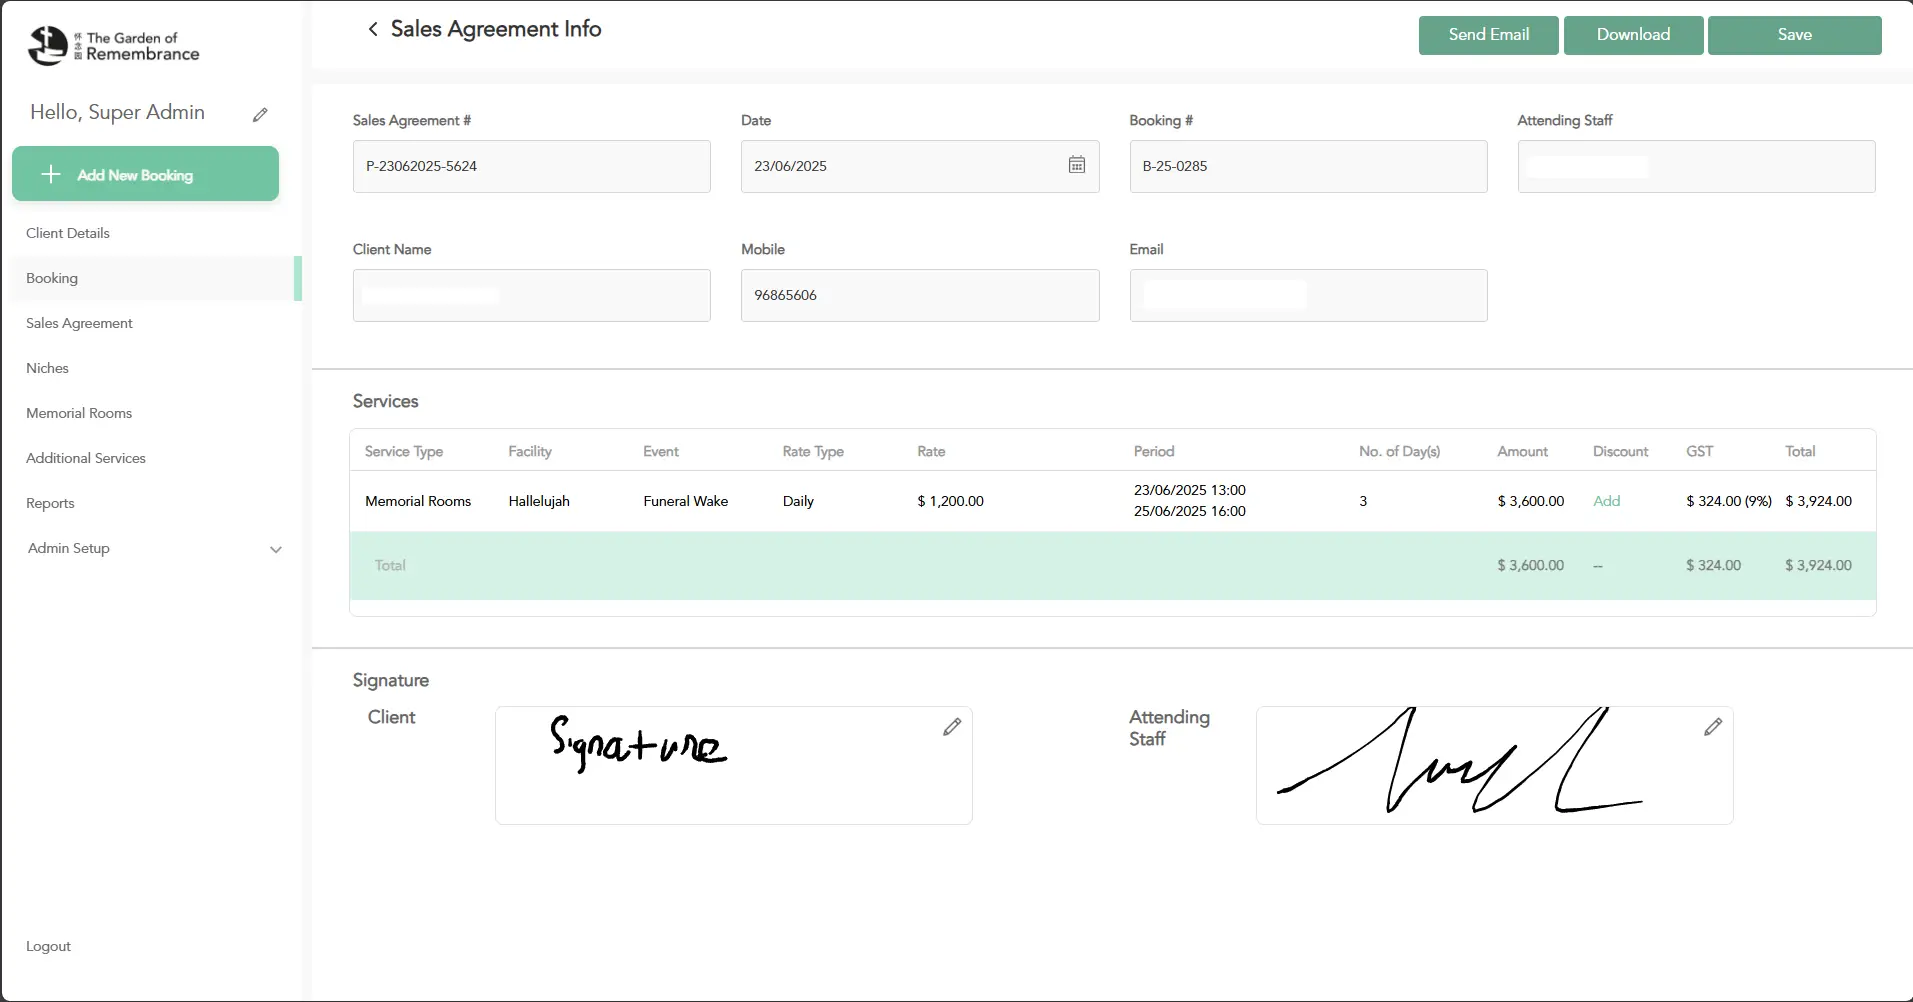Download the sales agreement
Image resolution: width=1913 pixels, height=1002 pixels.
tap(1632, 35)
